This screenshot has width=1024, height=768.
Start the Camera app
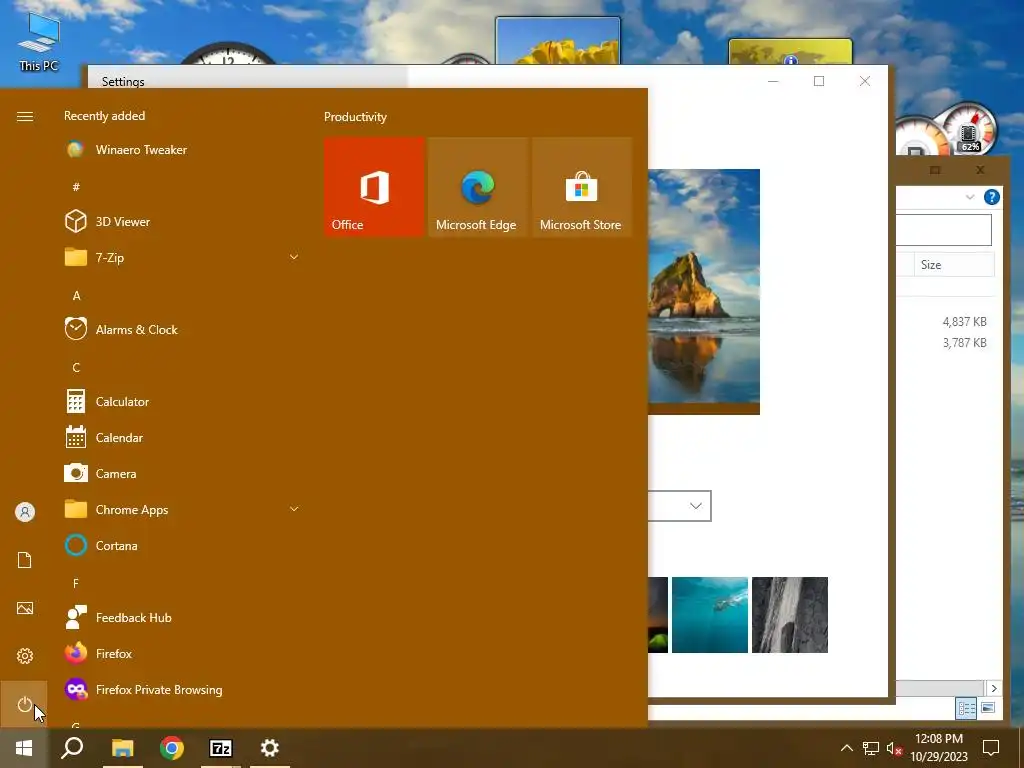pos(182,473)
